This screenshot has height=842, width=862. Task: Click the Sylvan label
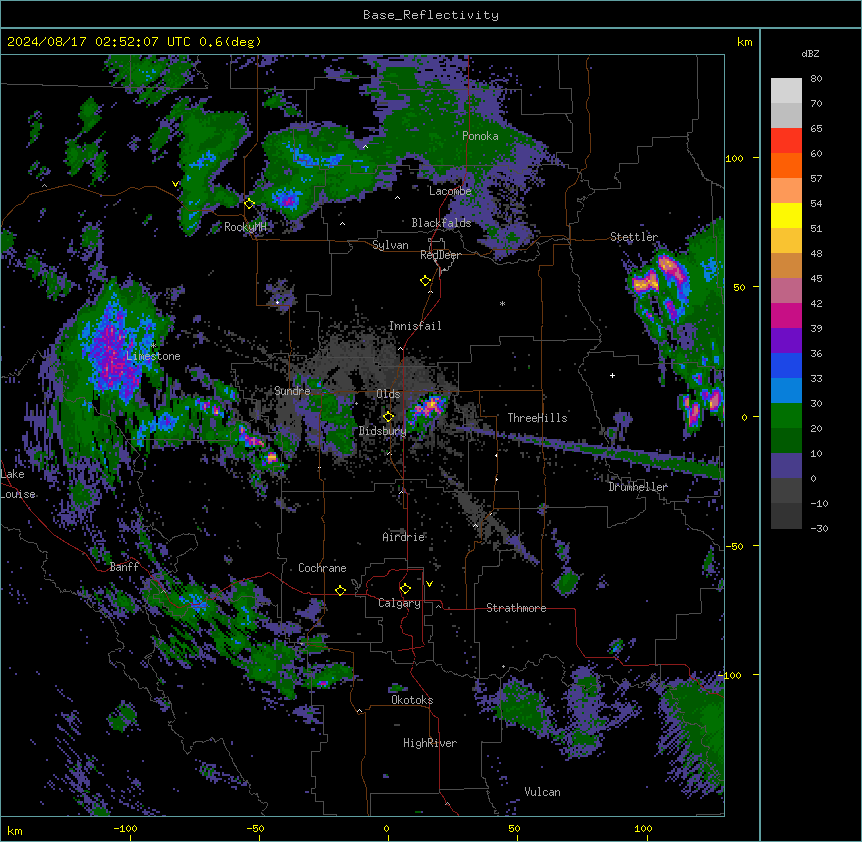[390, 245]
